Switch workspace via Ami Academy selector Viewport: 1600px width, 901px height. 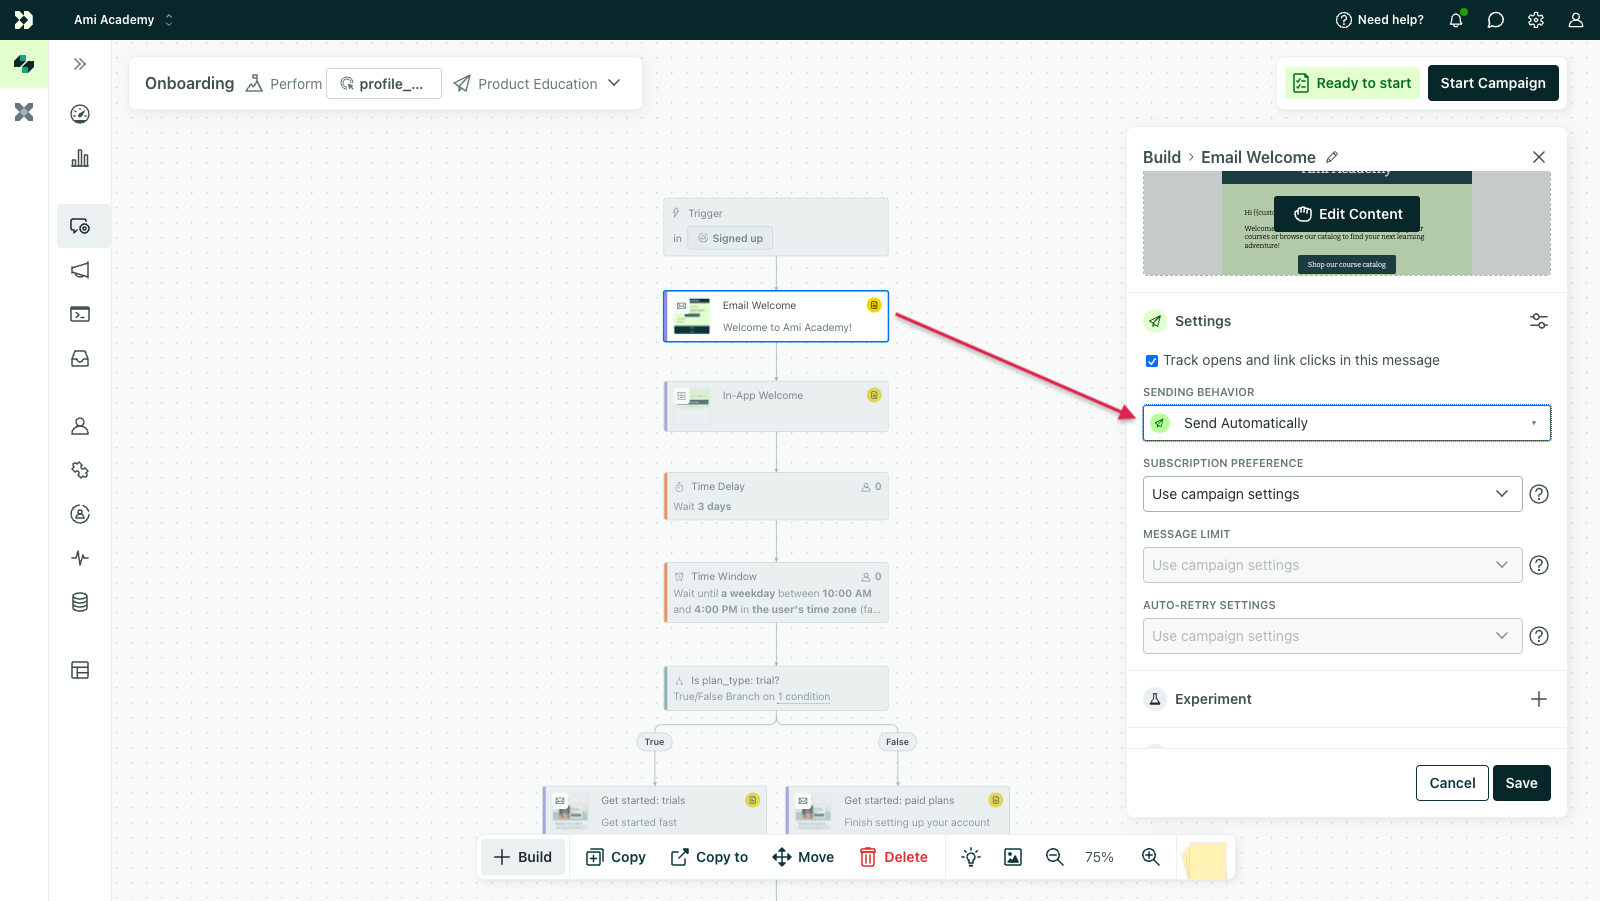[x=123, y=20]
